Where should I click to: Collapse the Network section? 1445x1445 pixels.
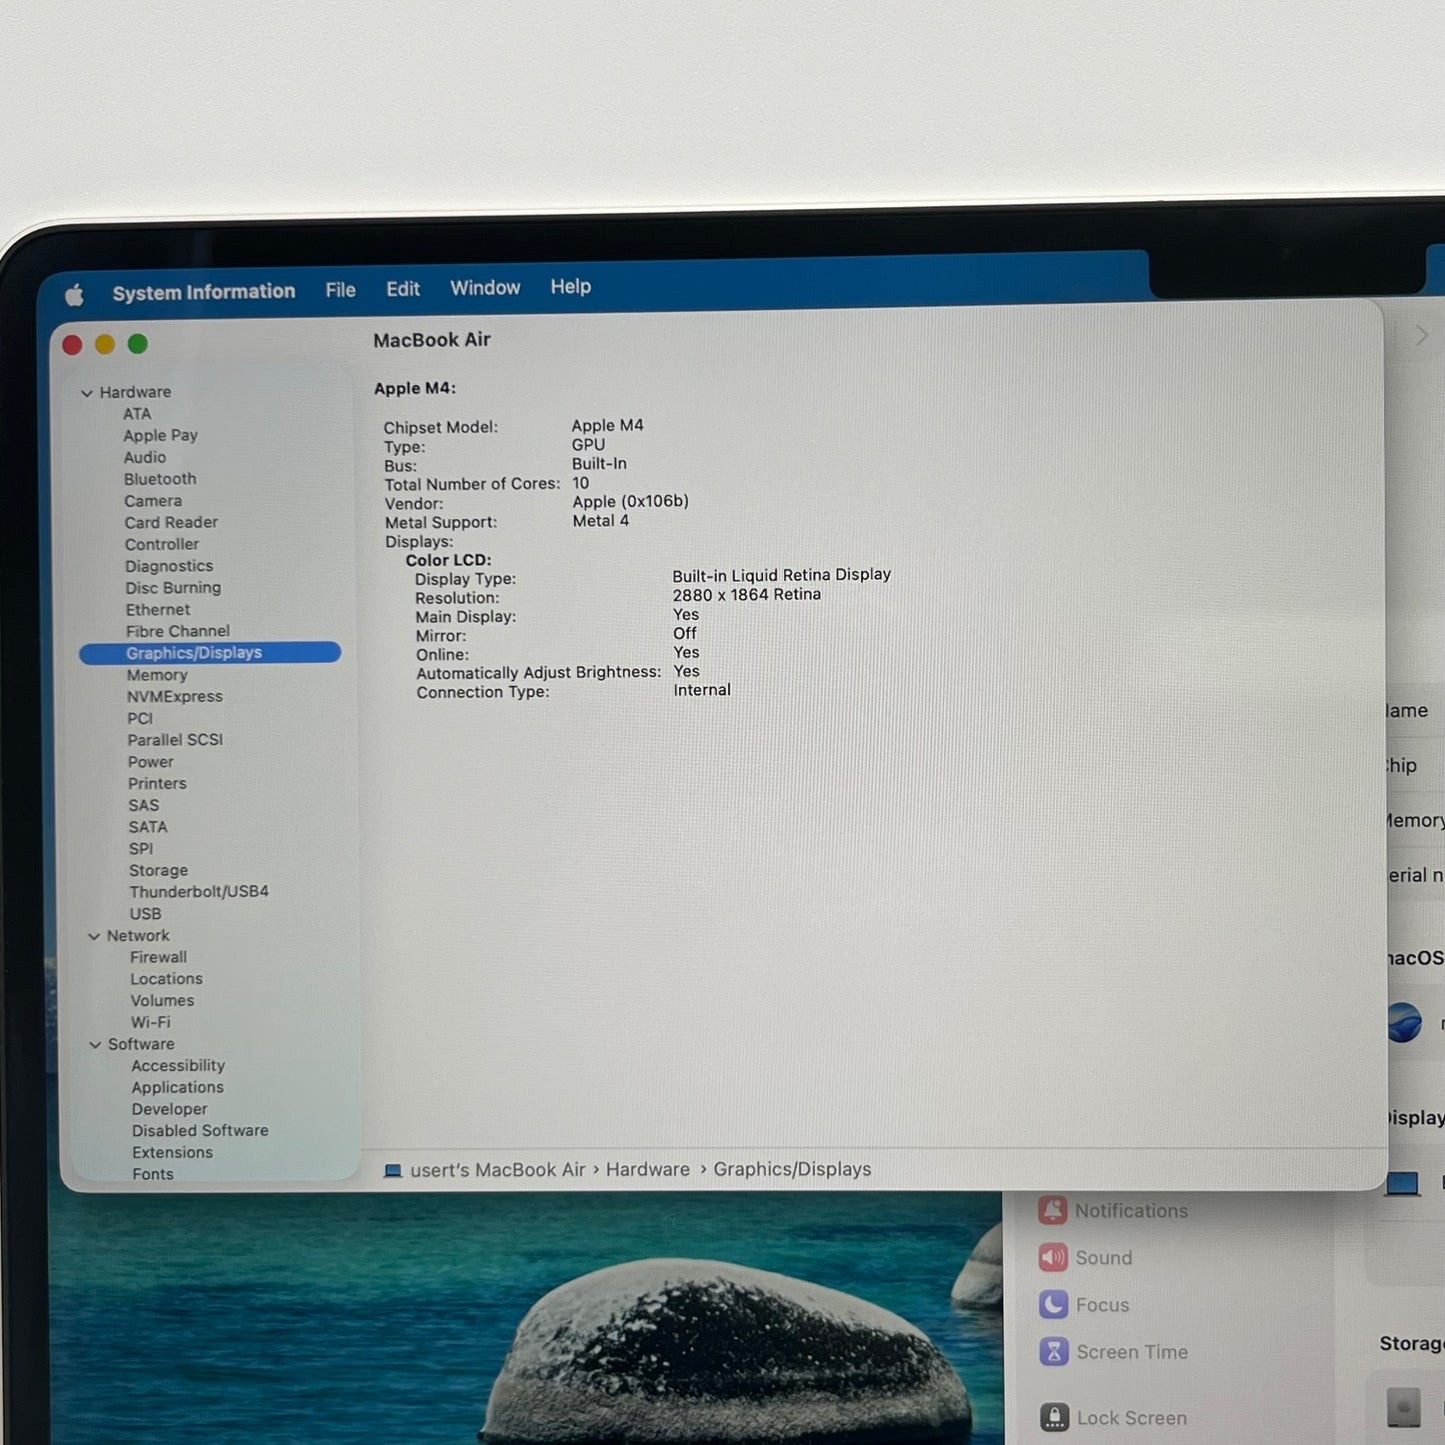94,937
